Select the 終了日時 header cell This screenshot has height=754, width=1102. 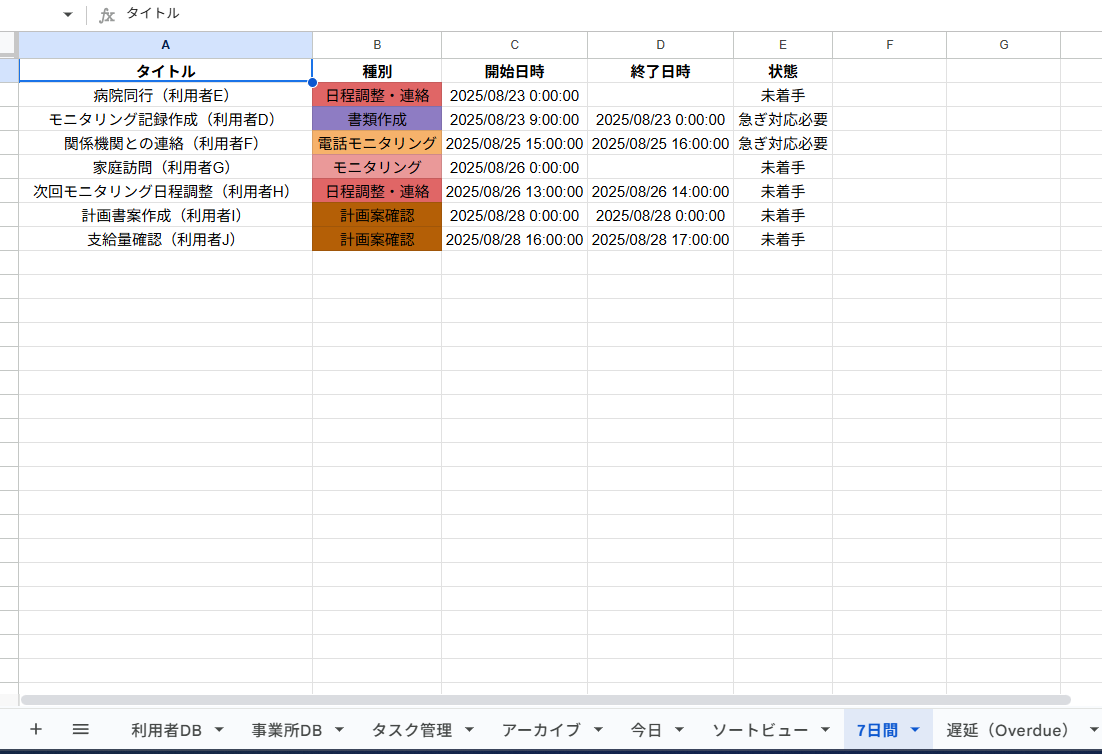tap(661, 71)
